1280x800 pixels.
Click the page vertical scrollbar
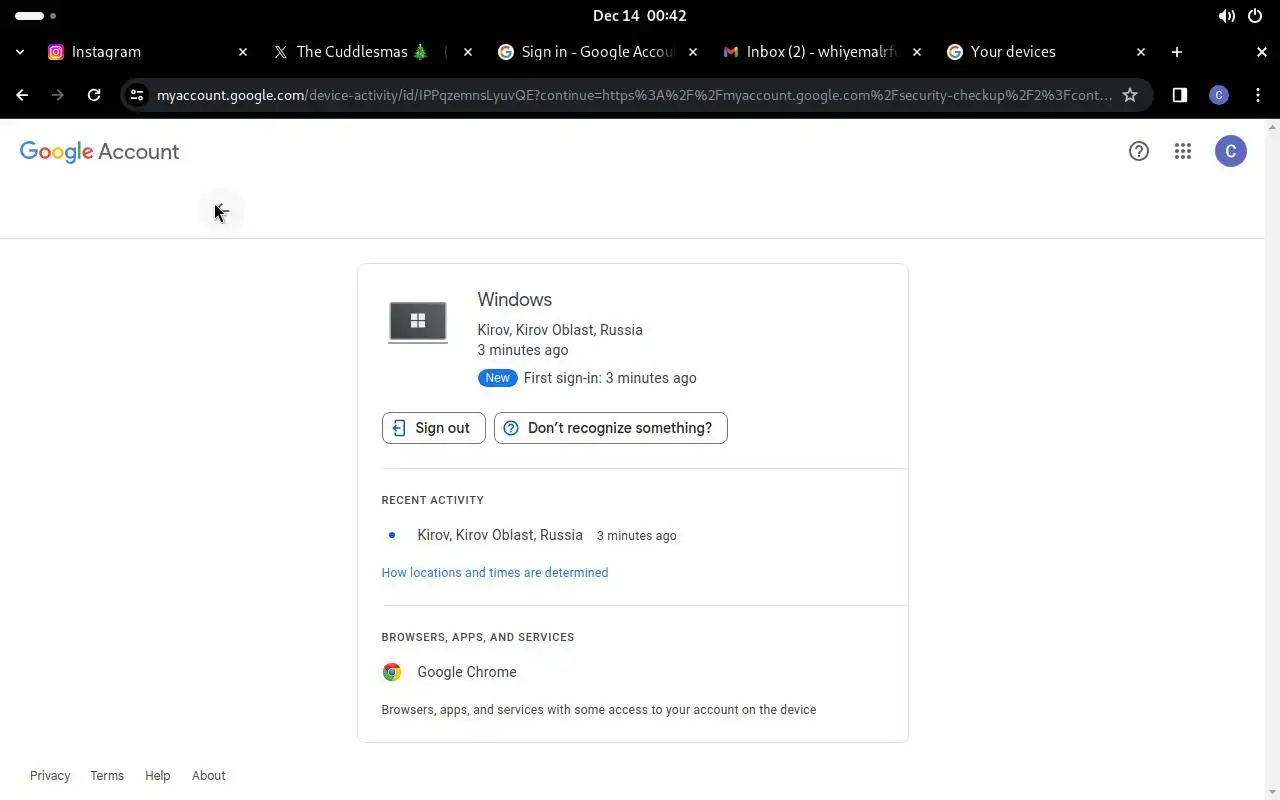(1272, 458)
